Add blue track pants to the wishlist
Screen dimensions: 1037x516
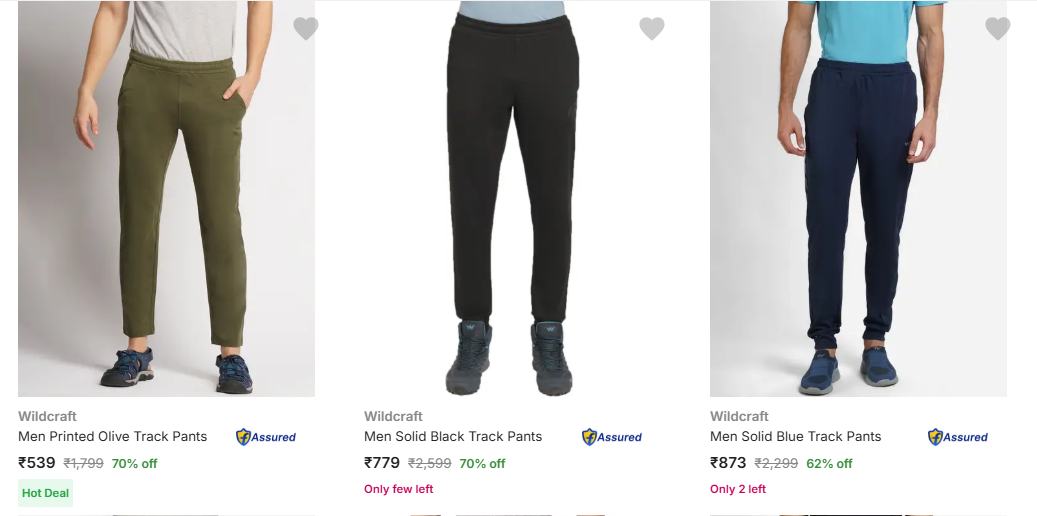point(998,29)
